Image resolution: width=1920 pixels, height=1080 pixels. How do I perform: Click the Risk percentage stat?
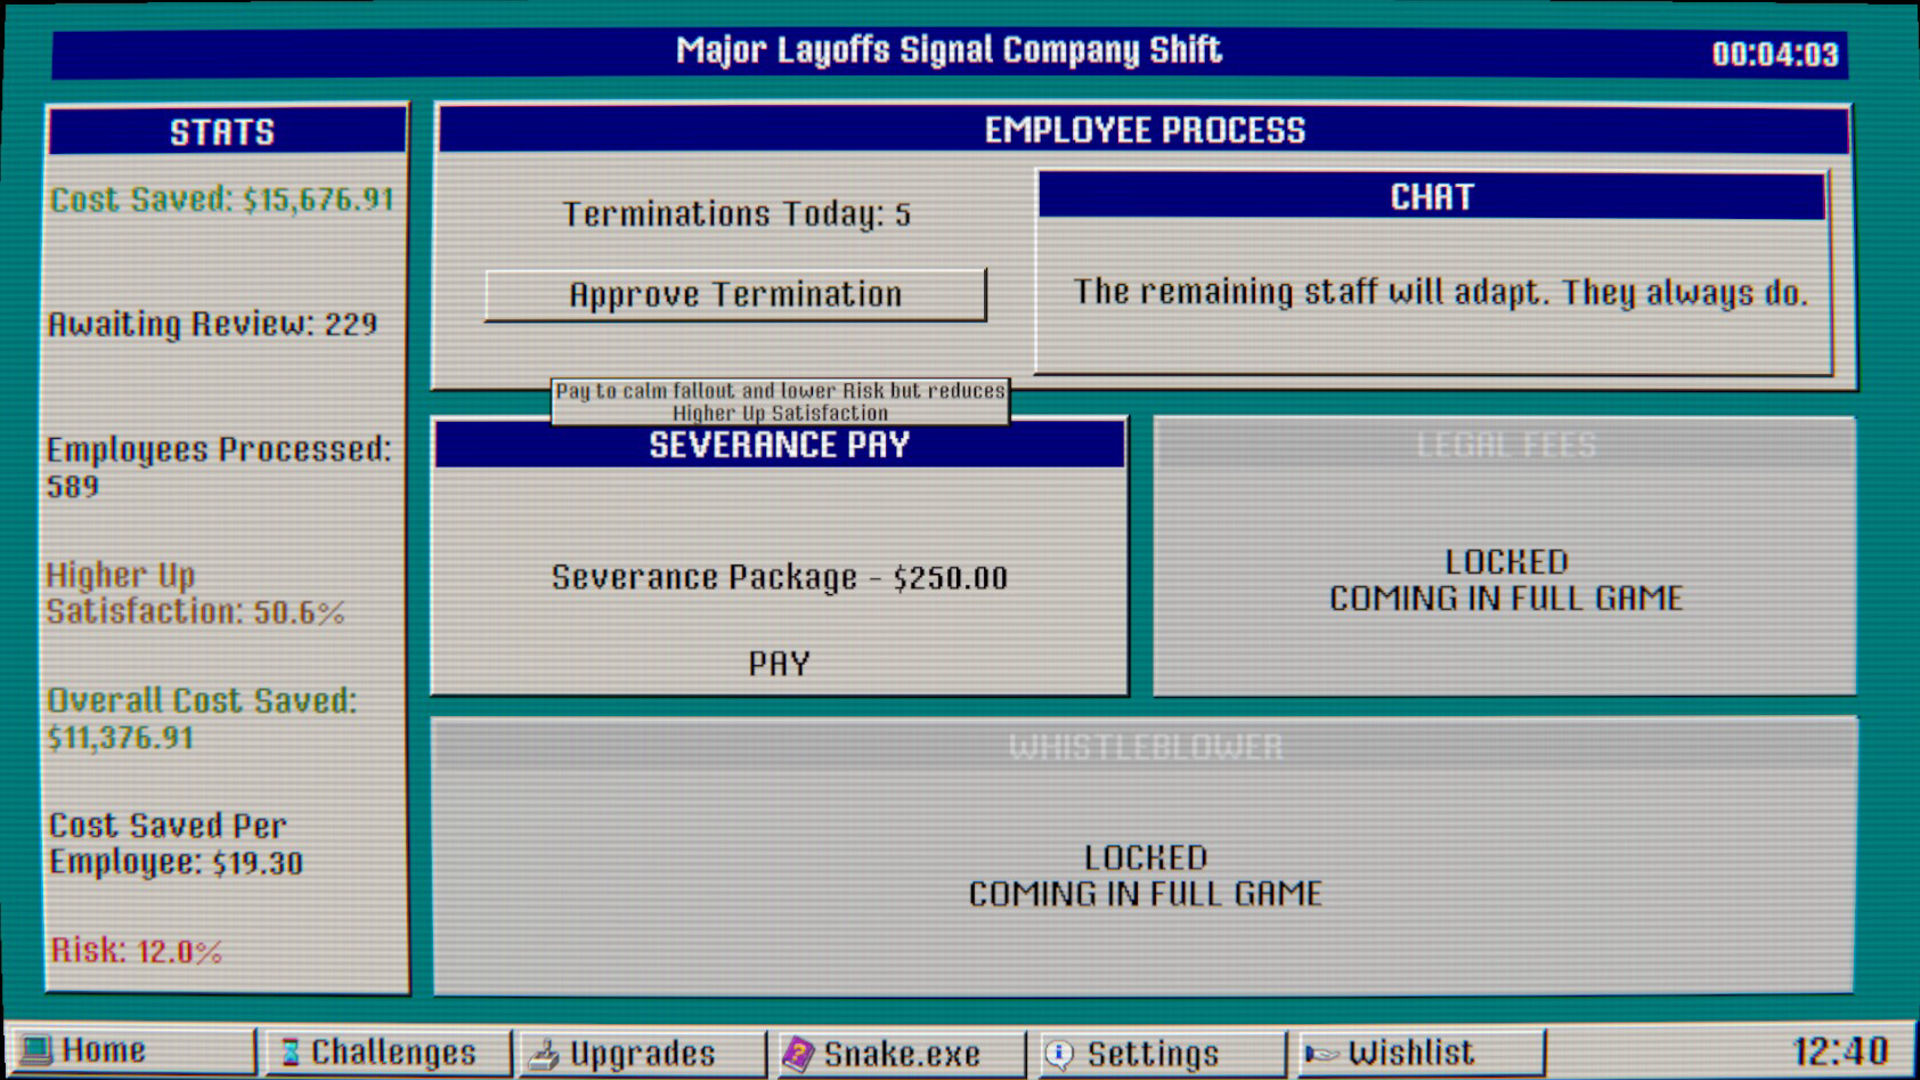coord(137,950)
